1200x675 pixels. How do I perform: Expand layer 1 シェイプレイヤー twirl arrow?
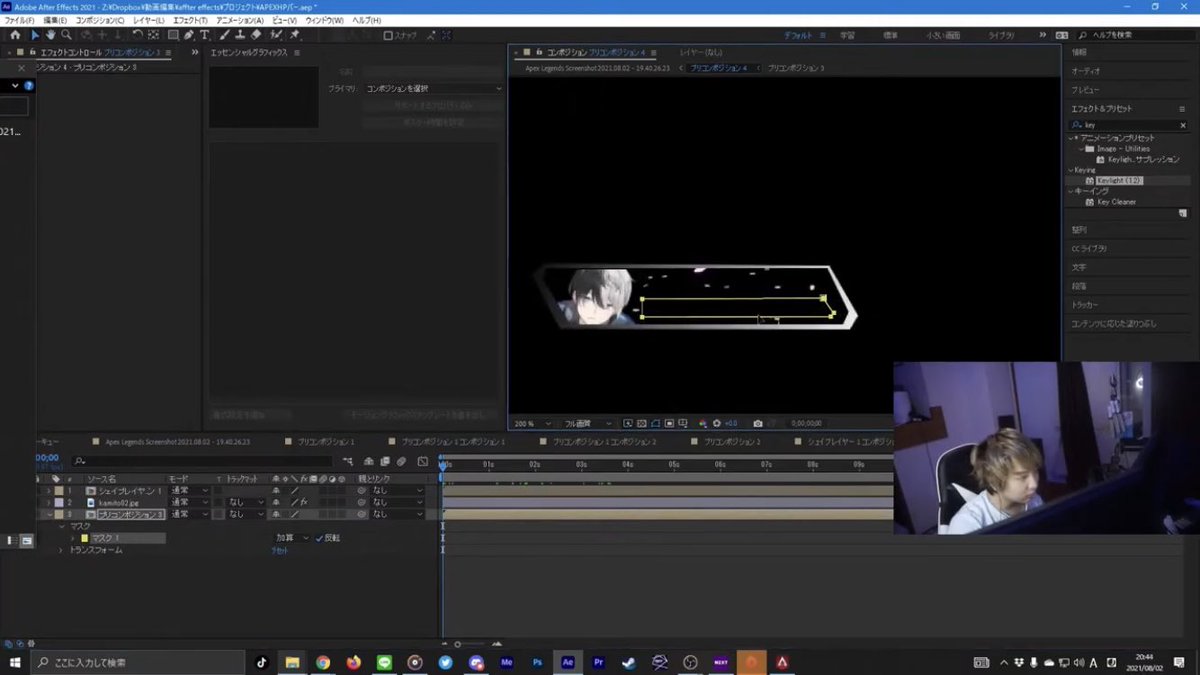[x=48, y=490]
